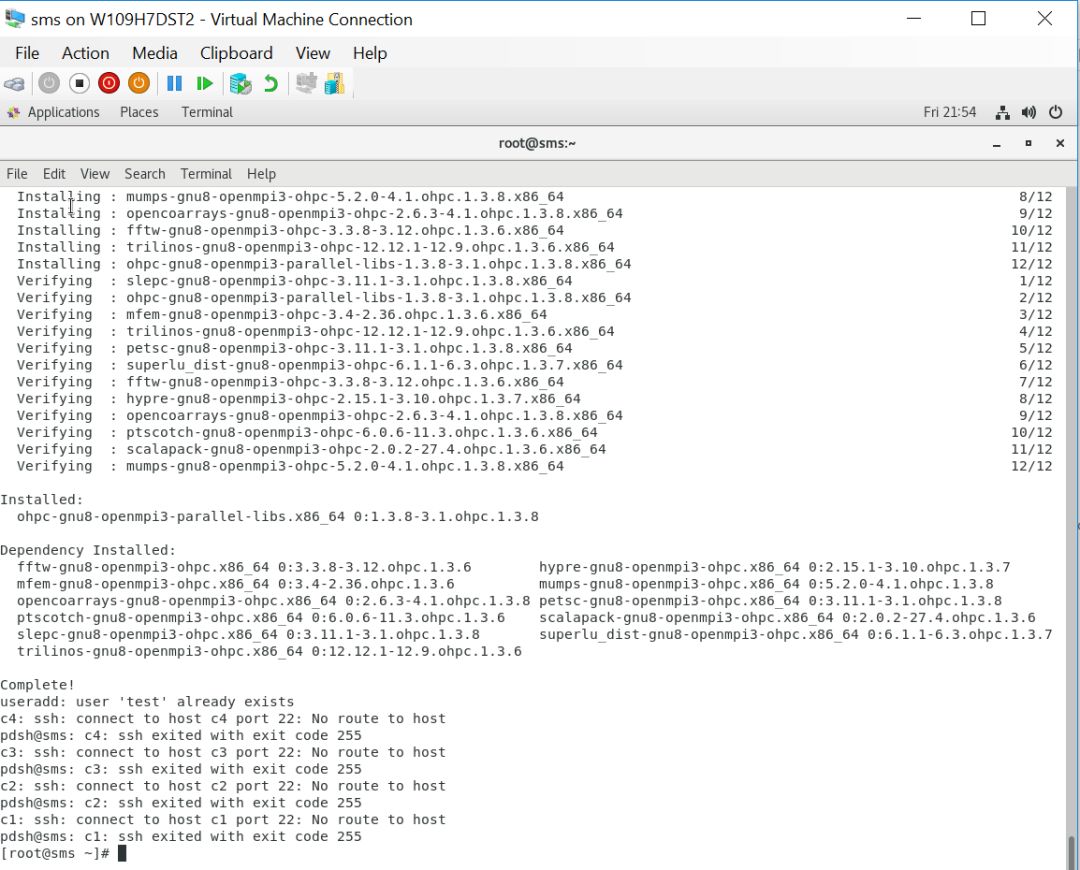
Task: Open terminal View menu
Action: tap(94, 174)
